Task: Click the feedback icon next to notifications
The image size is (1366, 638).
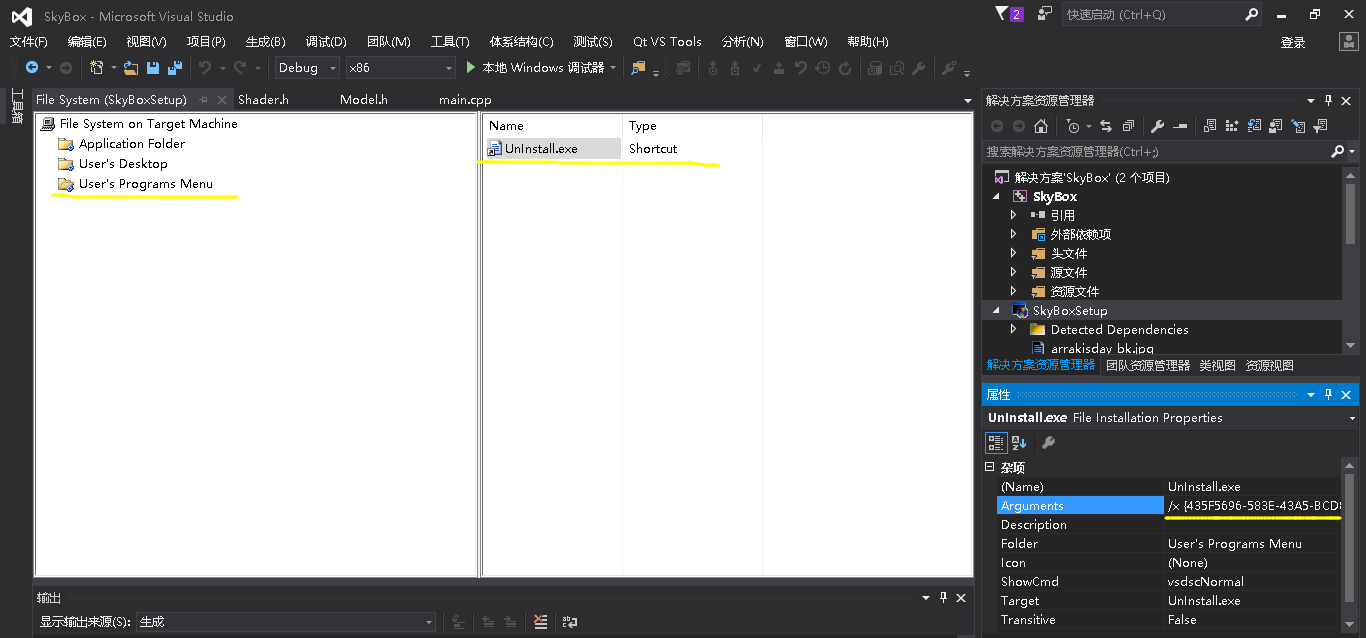Action: [1045, 14]
